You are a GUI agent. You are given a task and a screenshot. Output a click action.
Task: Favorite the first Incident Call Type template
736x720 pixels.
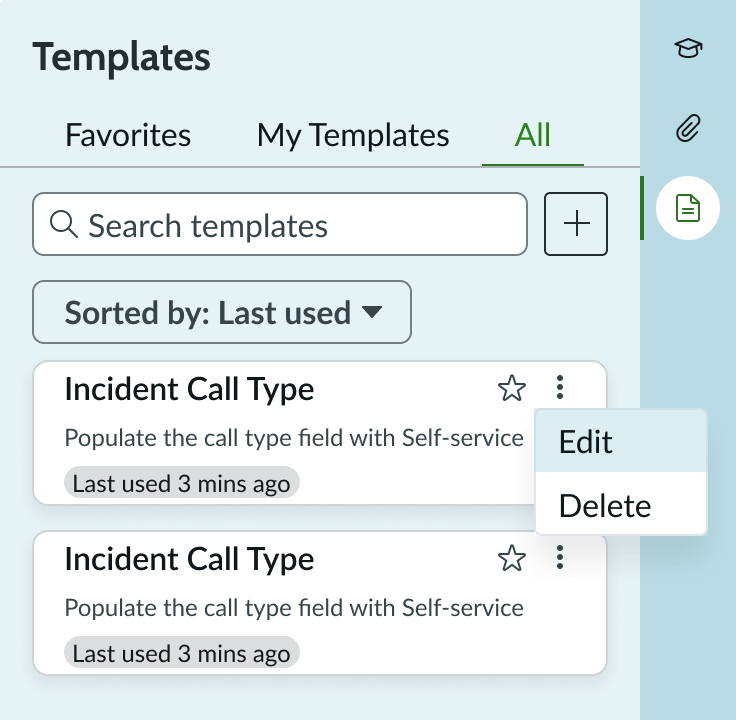512,388
